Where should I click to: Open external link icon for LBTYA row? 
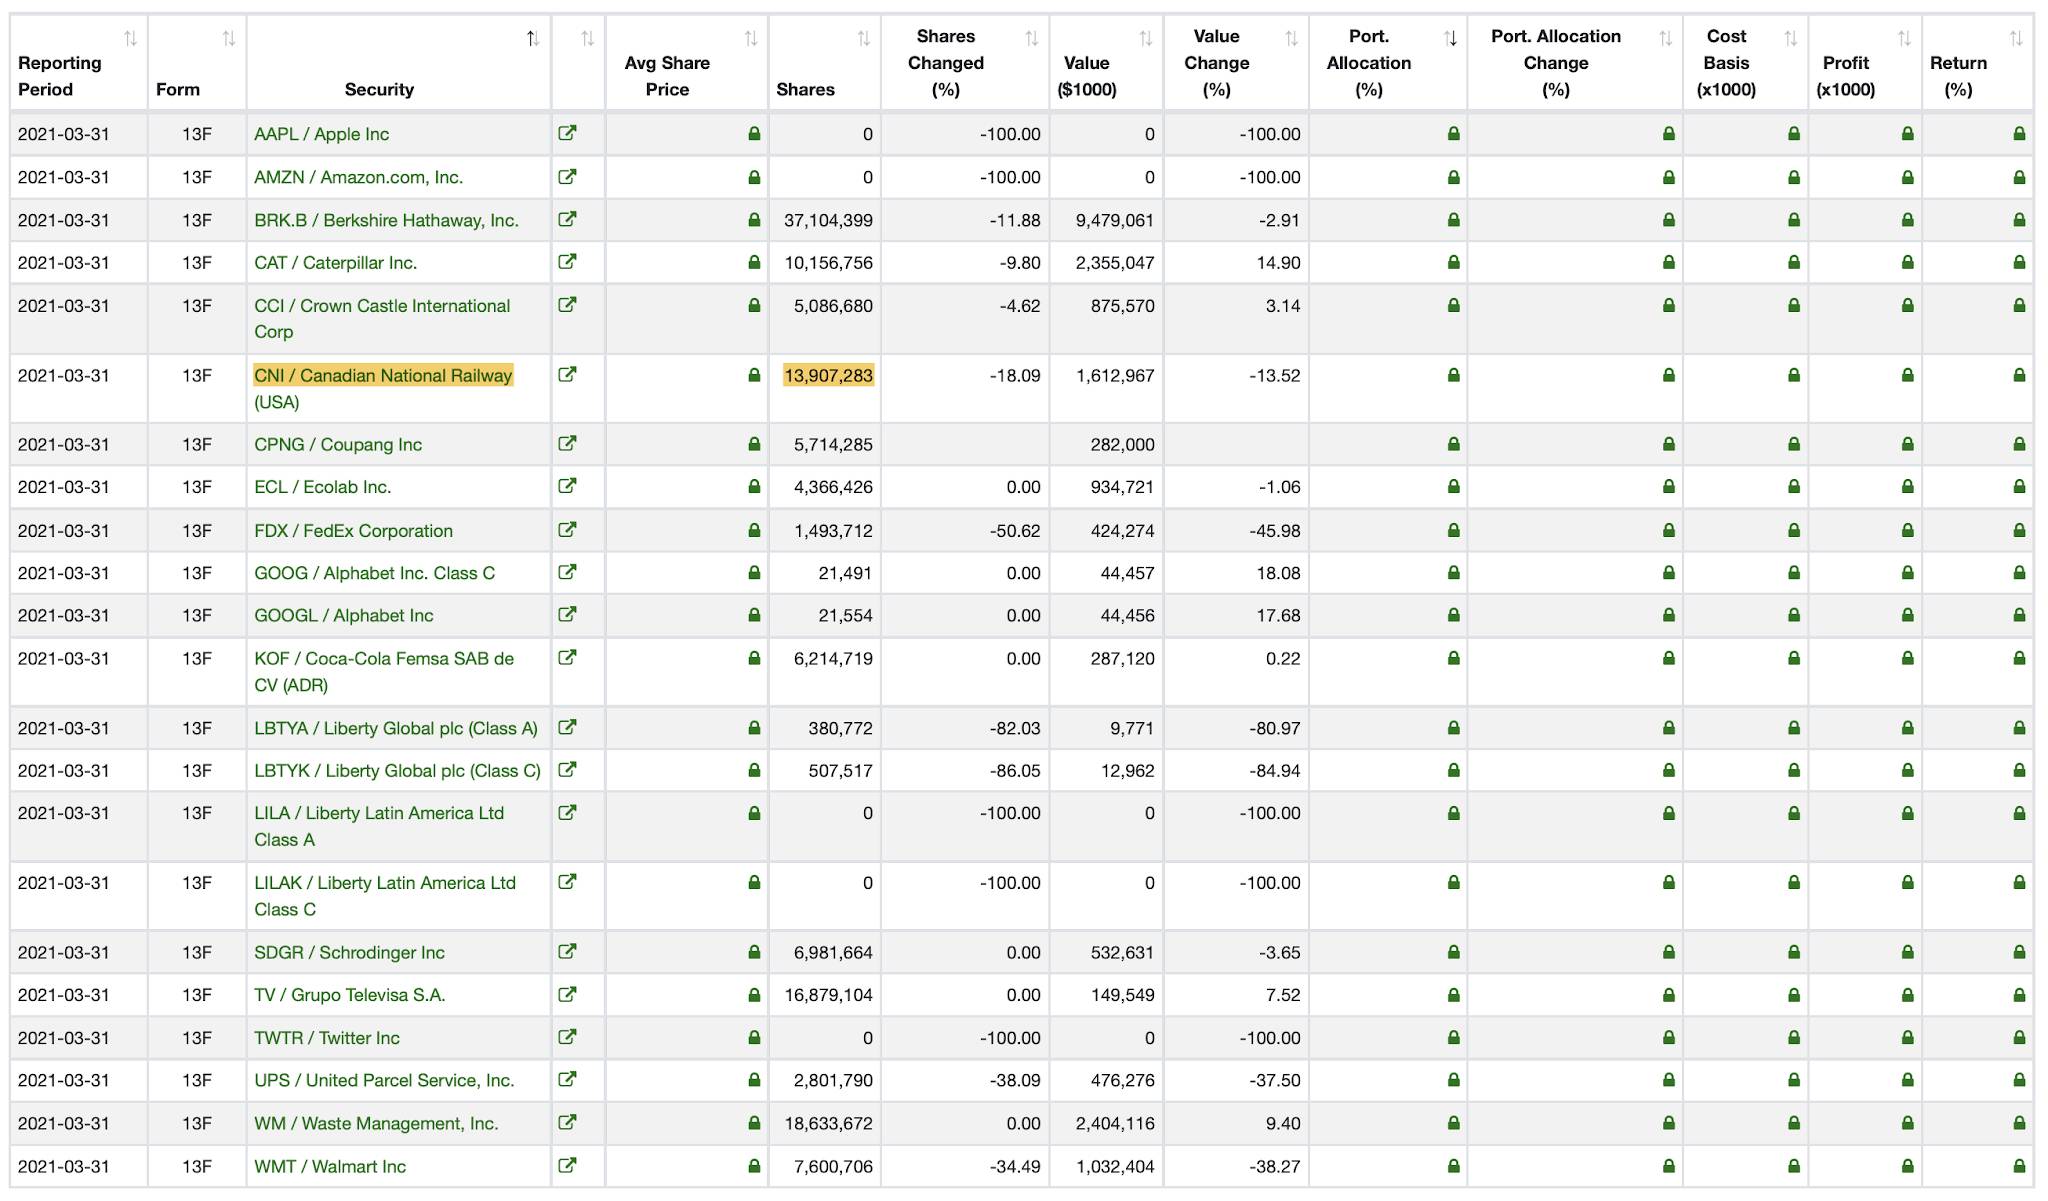tap(567, 727)
